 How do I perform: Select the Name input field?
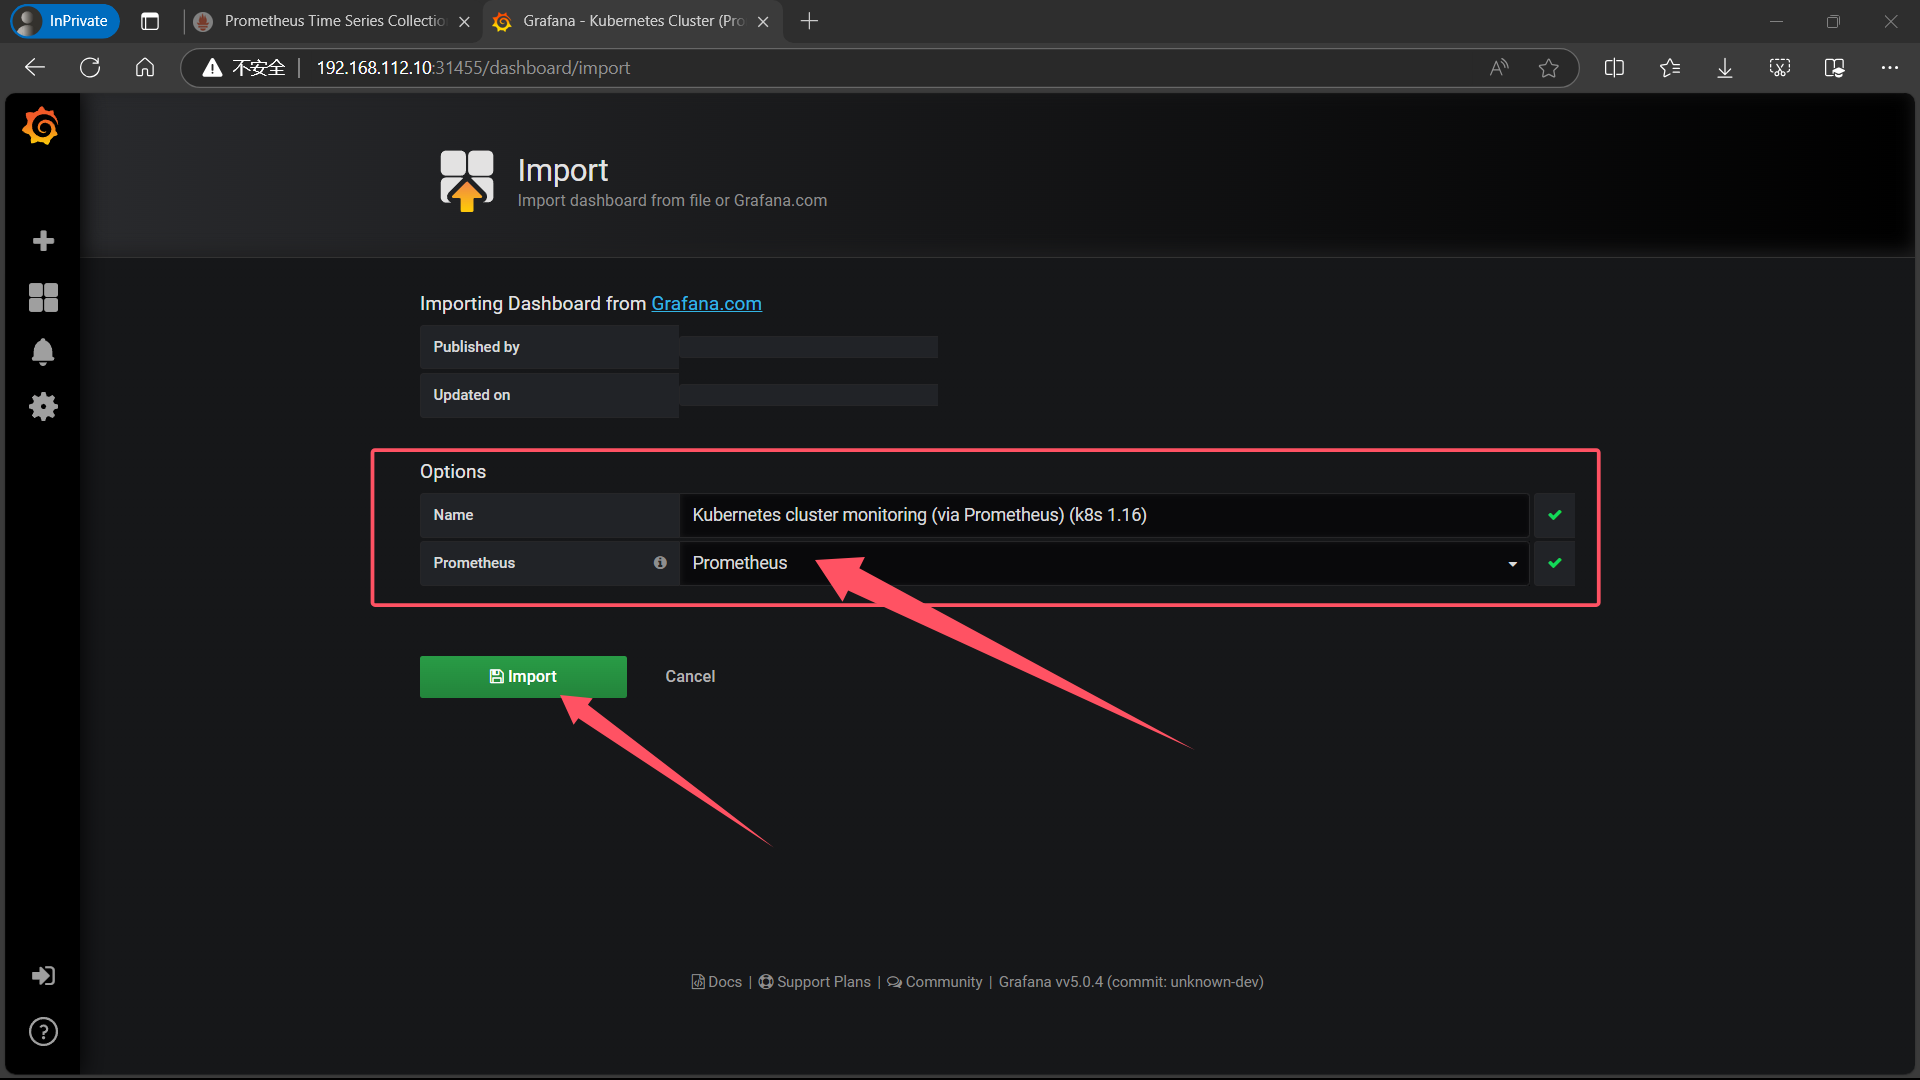1102,514
